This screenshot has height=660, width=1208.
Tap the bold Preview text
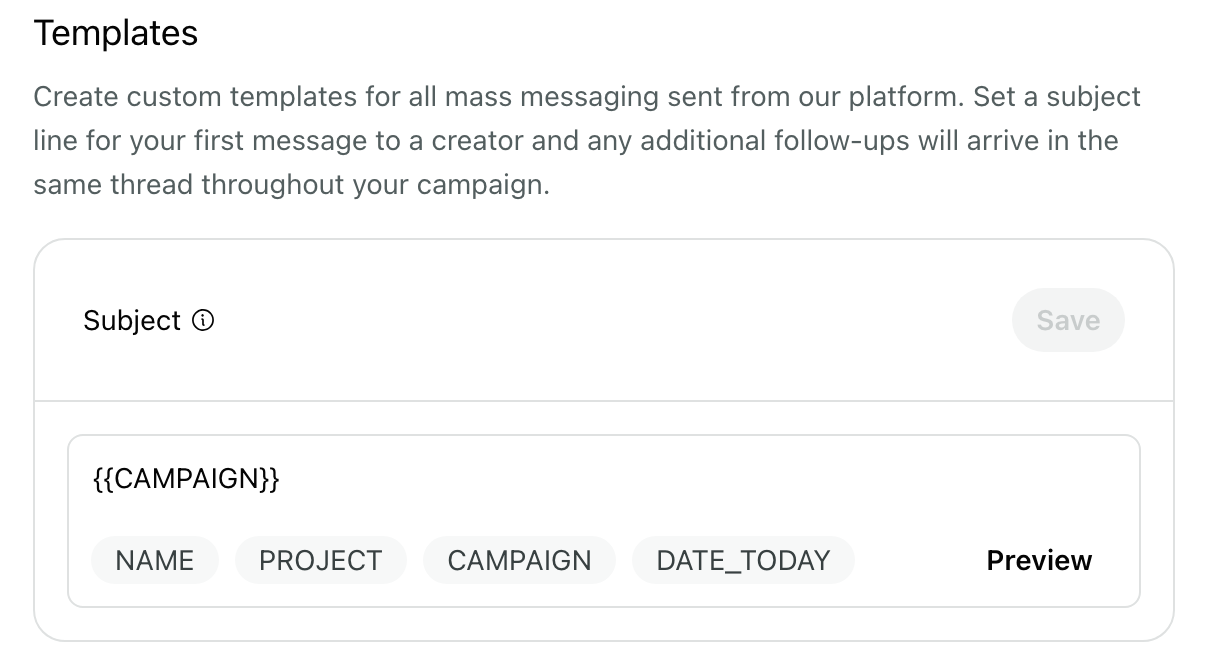1039,560
